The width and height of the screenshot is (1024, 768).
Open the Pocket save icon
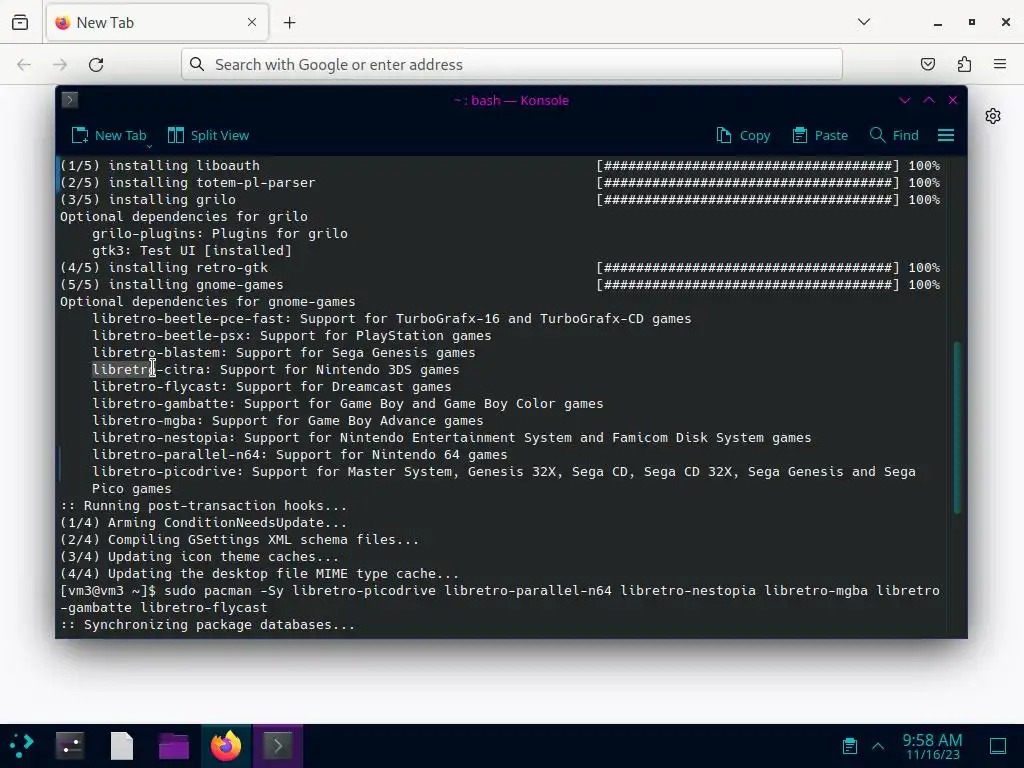pyautogui.click(x=927, y=64)
